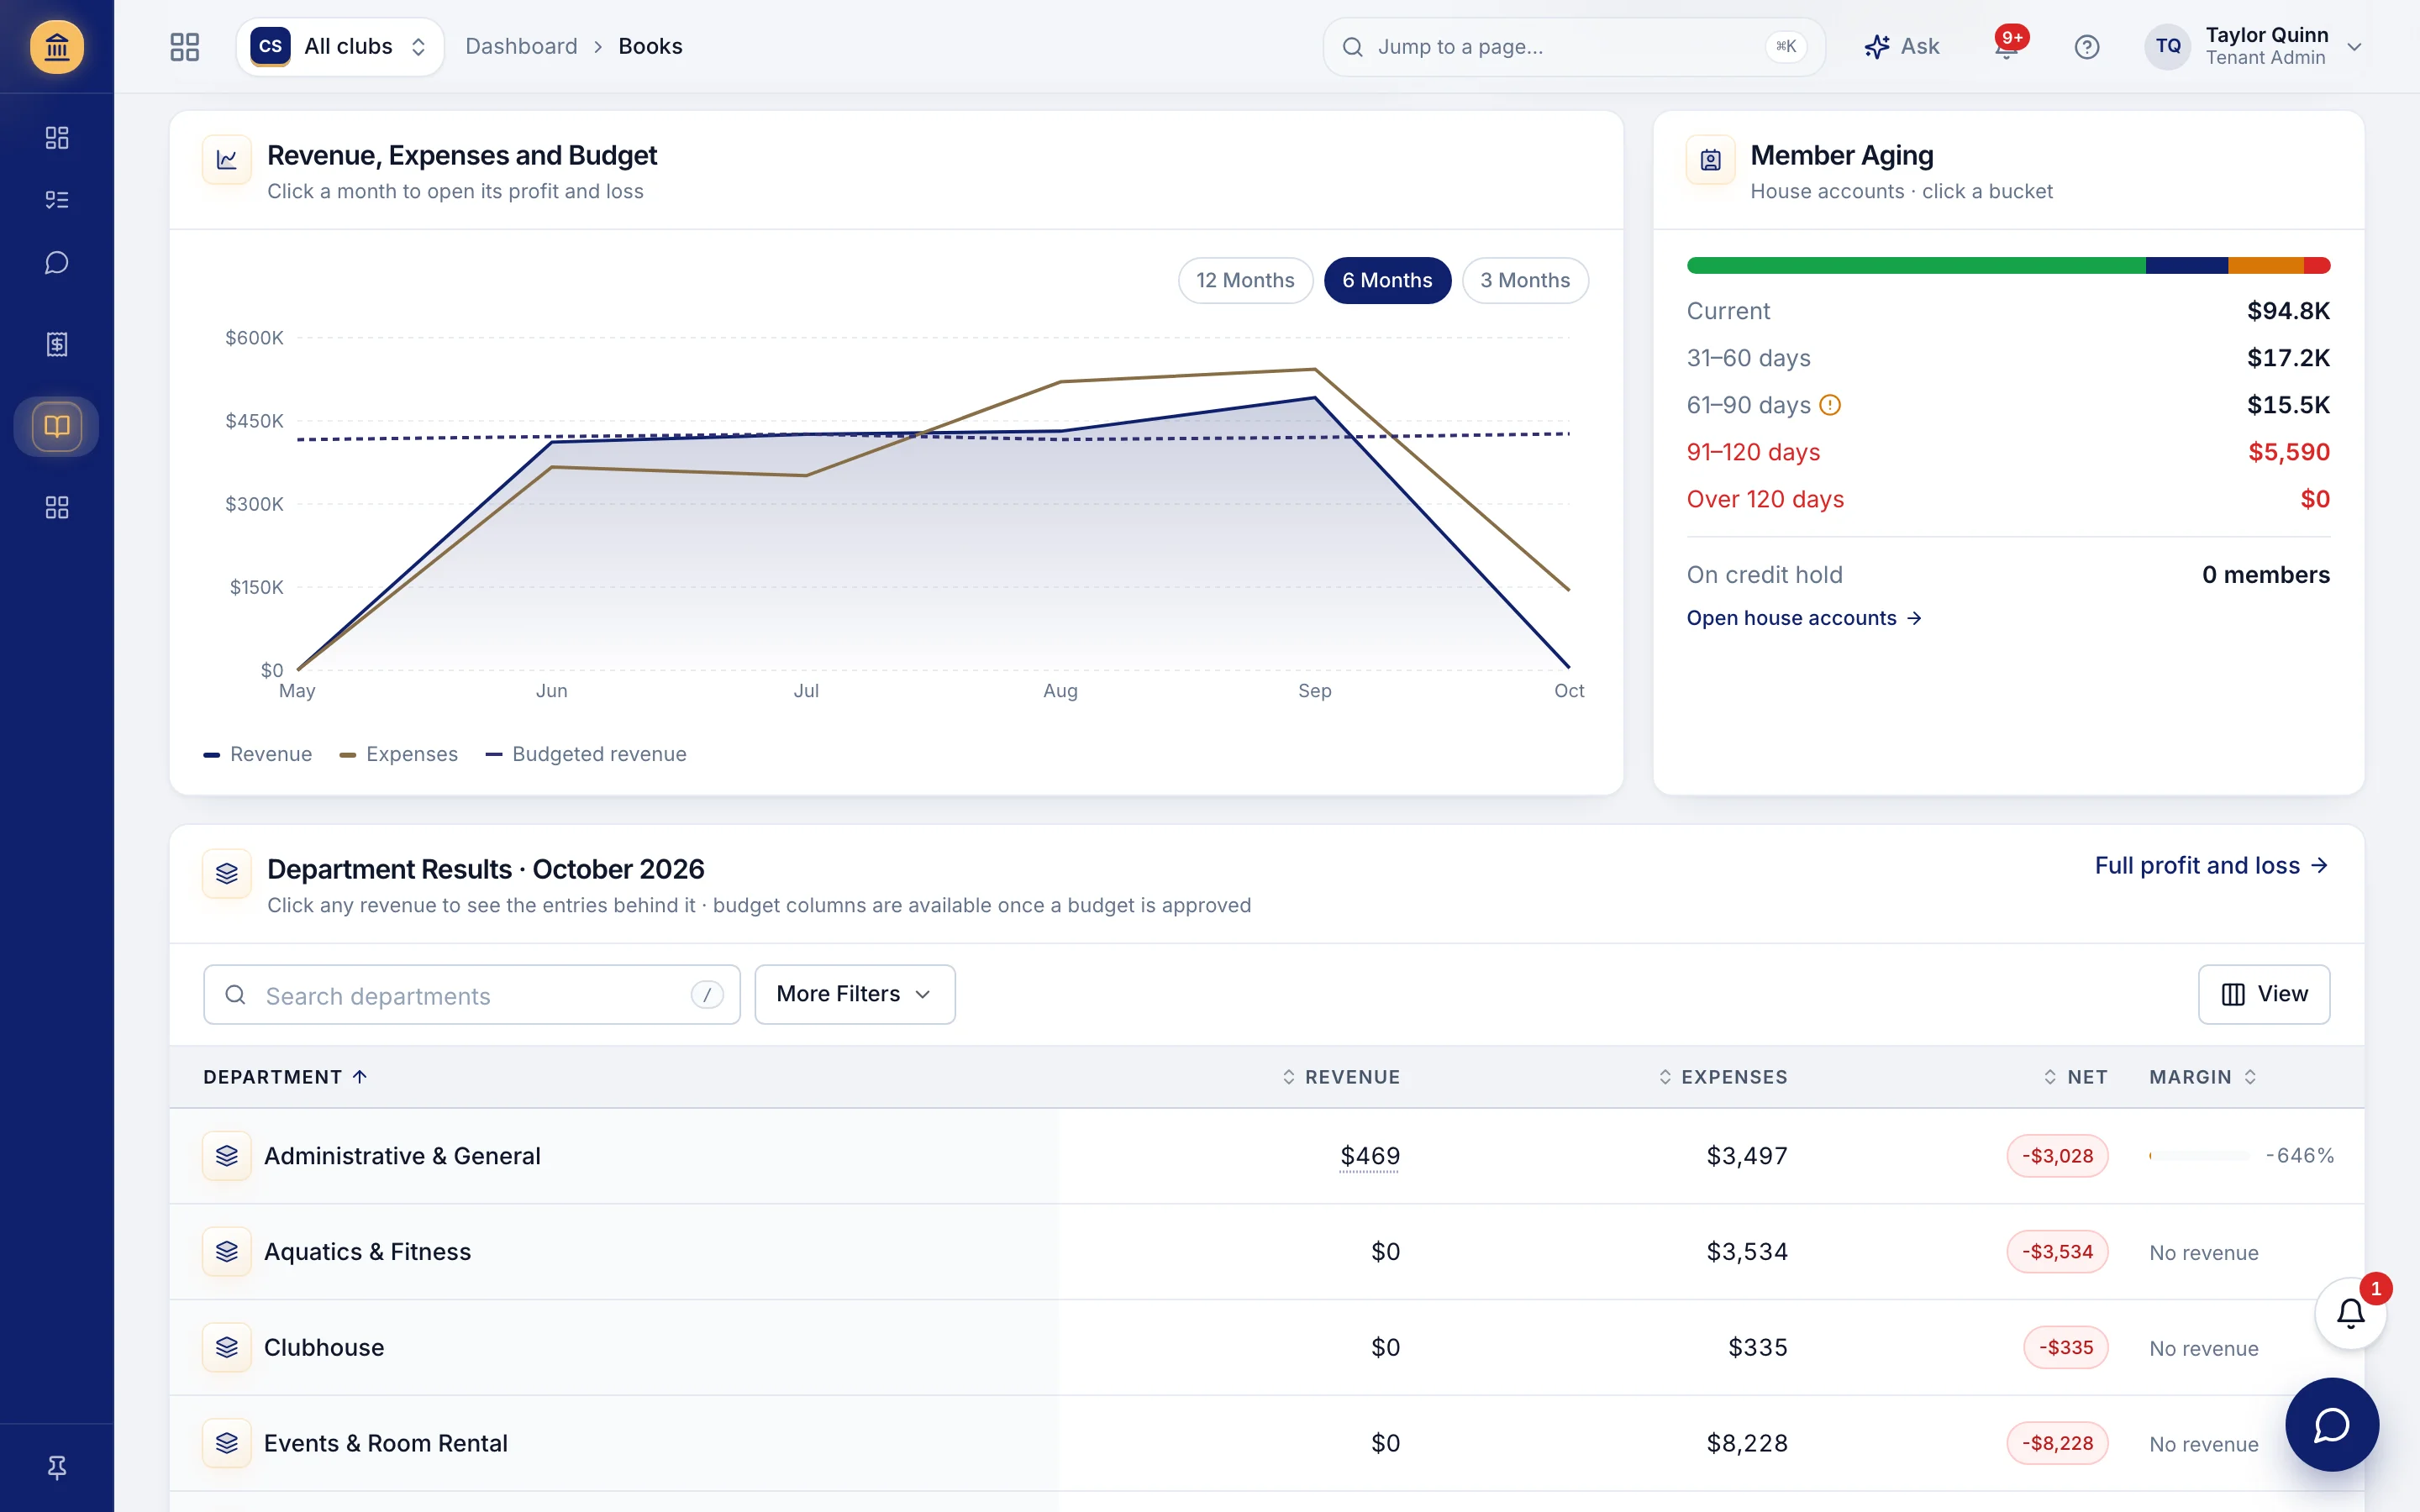Screen dimensions: 2420x1512
Task: Click the Member Aging card icon
Action: click(1711, 161)
